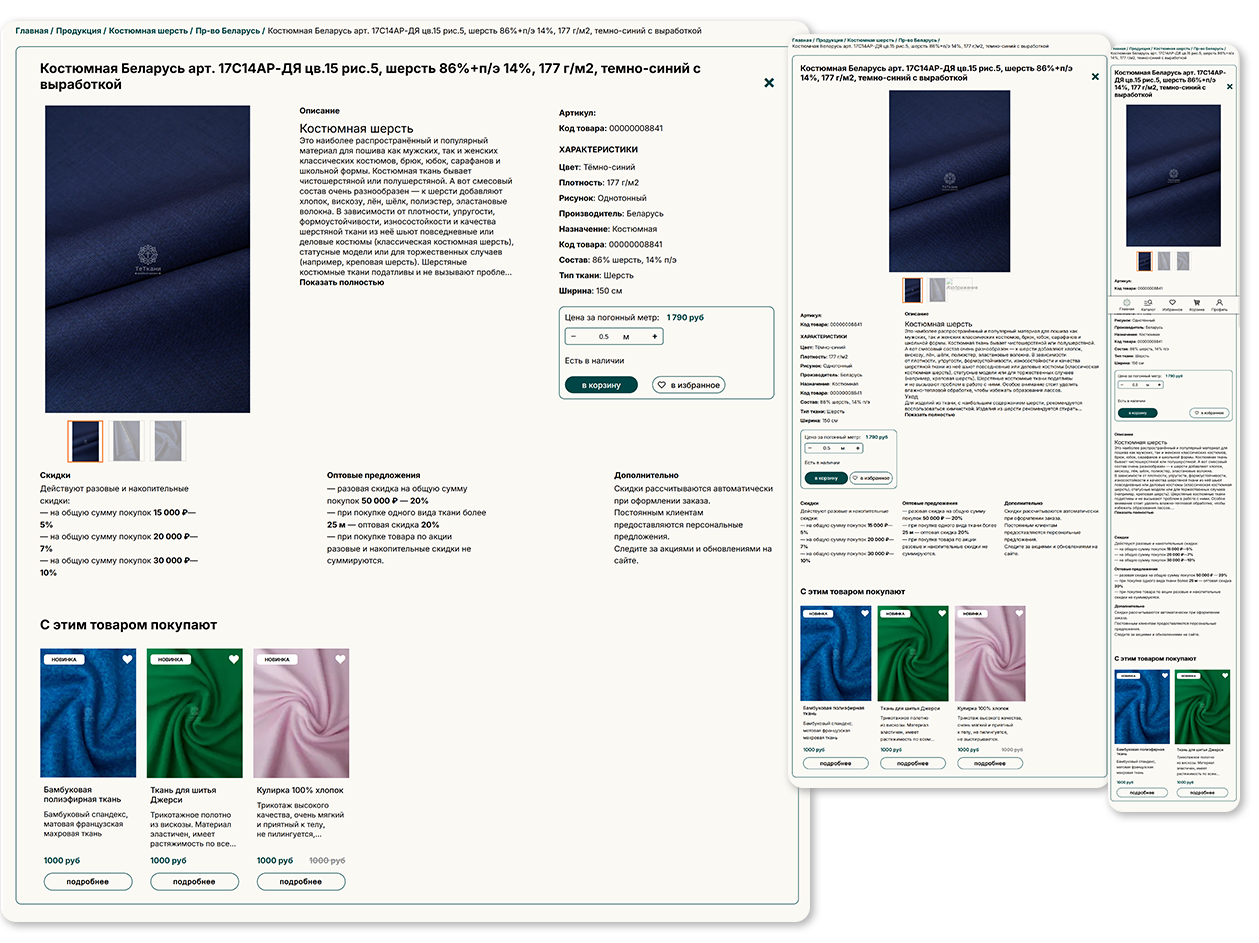Open Пр-во Беларусь breadcrumb in desktop layout
This screenshot has height=943, width=1259.
(x=228, y=32)
